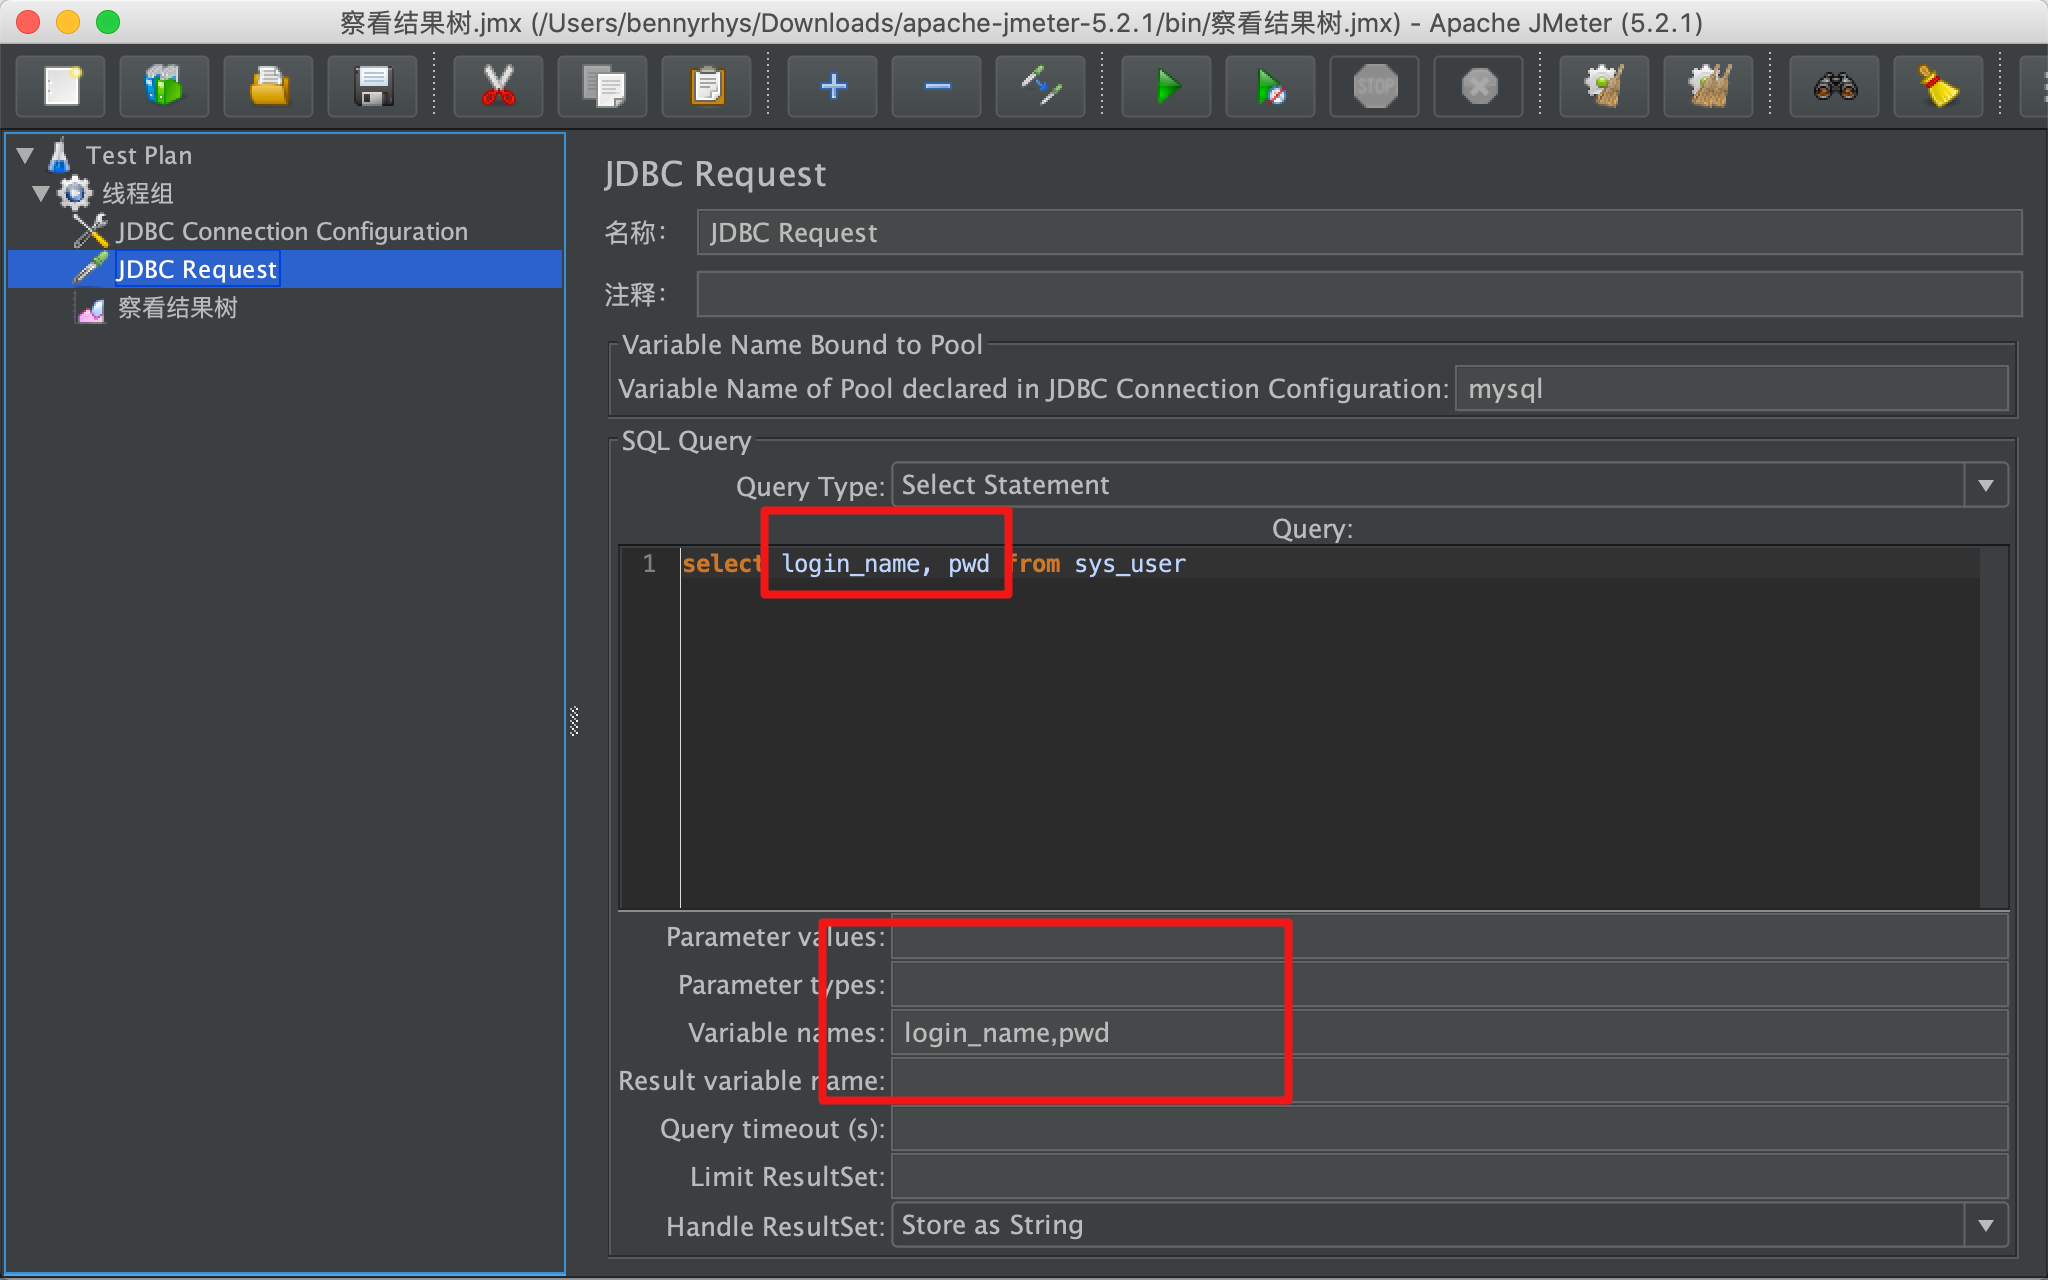Viewport: 2048px width, 1280px height.
Task: Start test without pauses icon
Action: (1271, 87)
